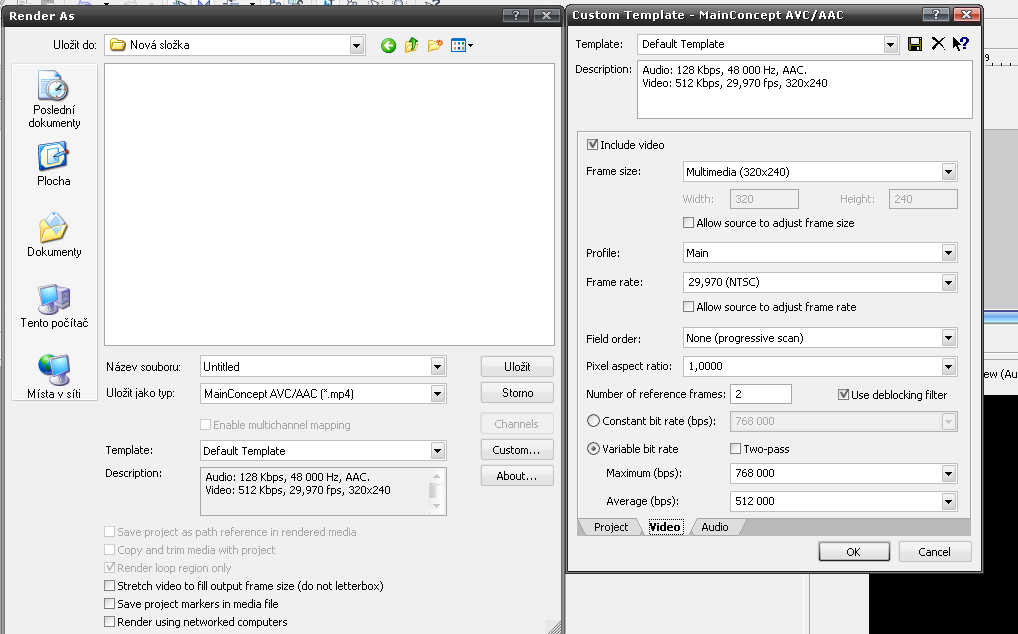Screen dimensions: 1018x634
Task: Open the Frame size dropdown
Action: click(x=949, y=172)
